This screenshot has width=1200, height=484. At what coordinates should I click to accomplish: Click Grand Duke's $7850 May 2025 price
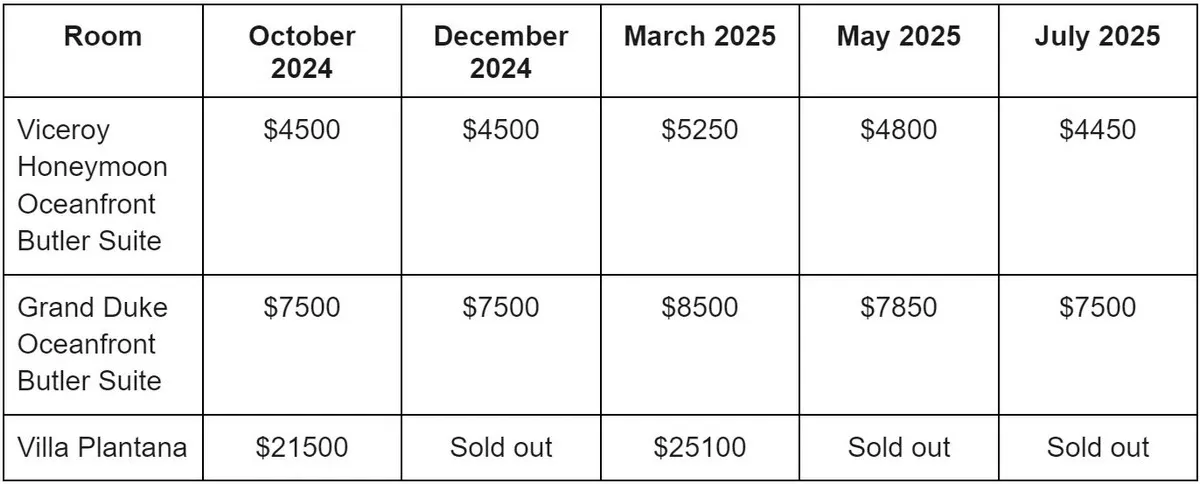[898, 307]
